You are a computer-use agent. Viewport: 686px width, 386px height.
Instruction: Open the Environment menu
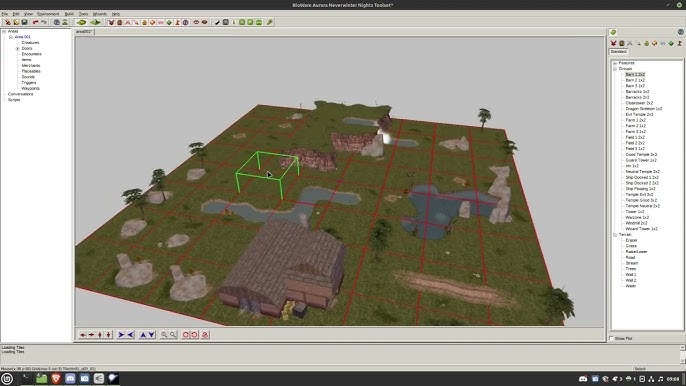[48, 14]
